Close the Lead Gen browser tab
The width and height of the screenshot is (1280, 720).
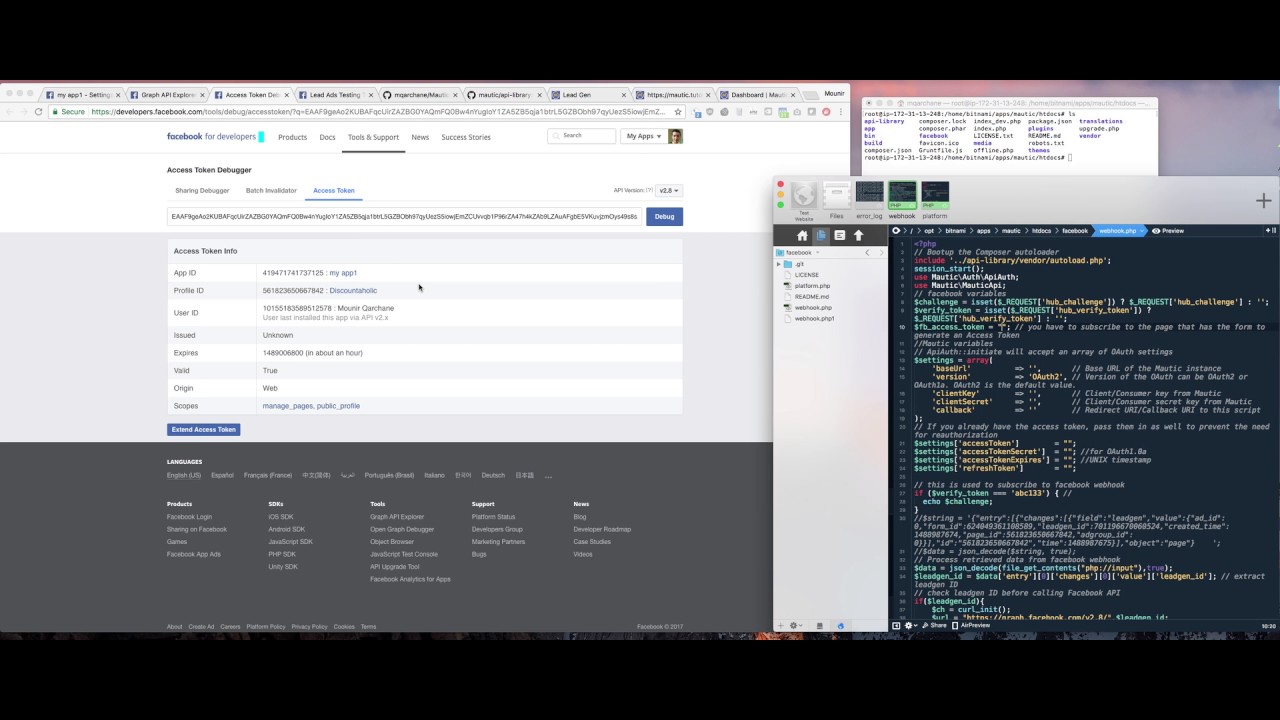(622, 95)
